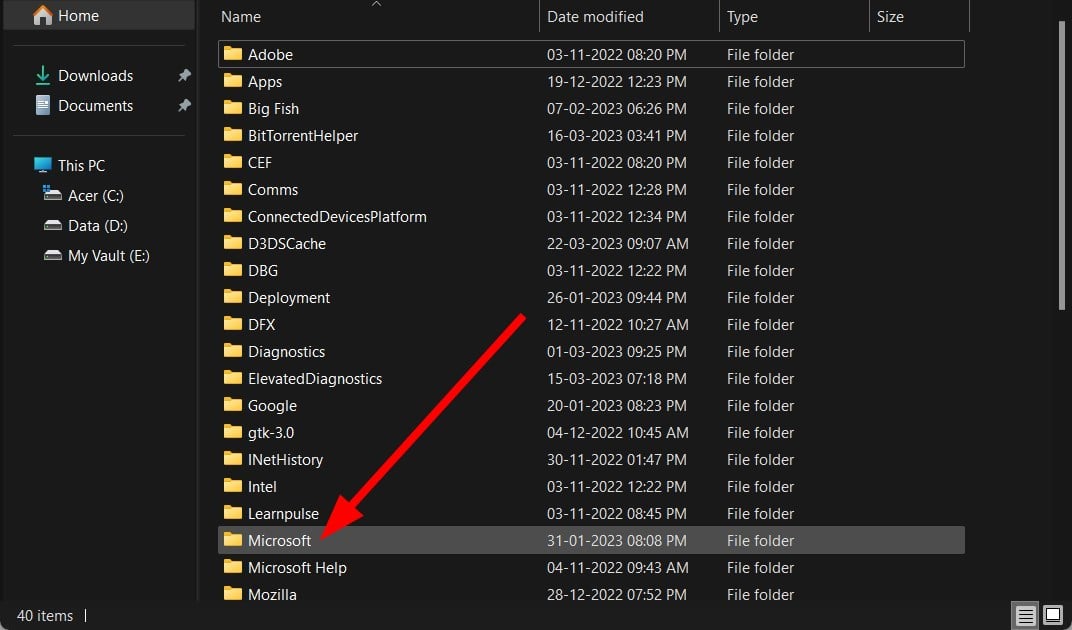The height and width of the screenshot is (630, 1072).
Task: Select the Adobe folder icon
Action: click(233, 53)
